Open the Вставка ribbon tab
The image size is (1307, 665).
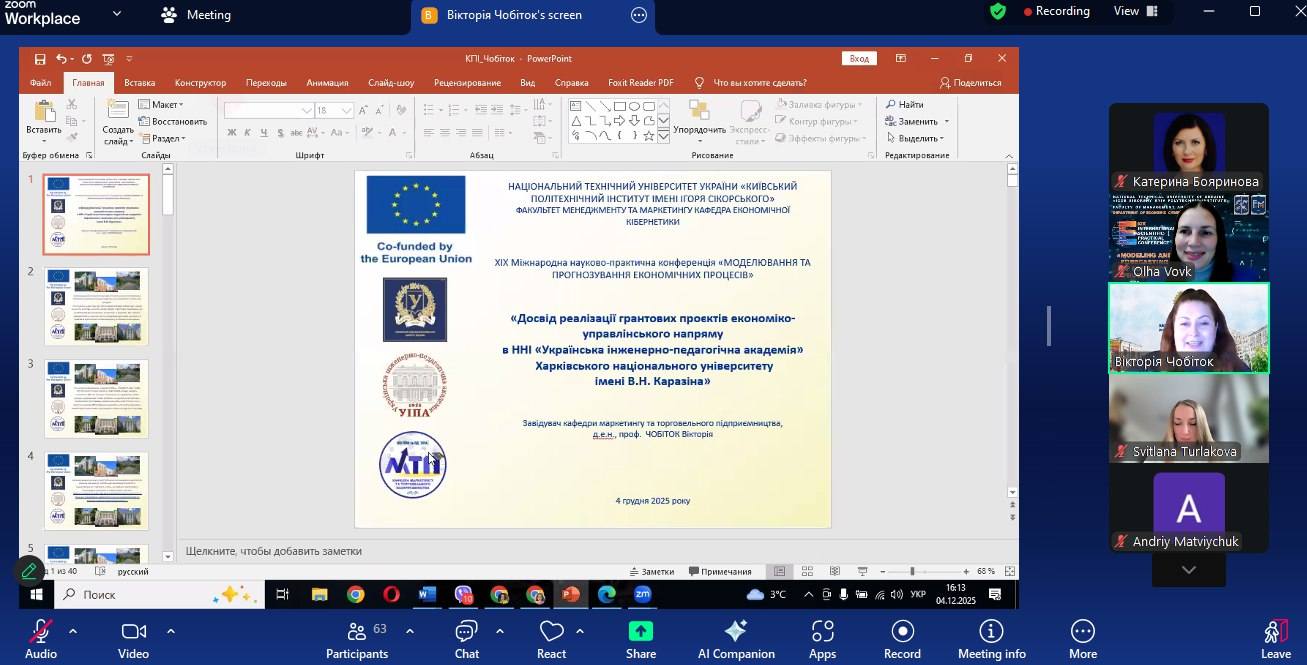point(139,83)
